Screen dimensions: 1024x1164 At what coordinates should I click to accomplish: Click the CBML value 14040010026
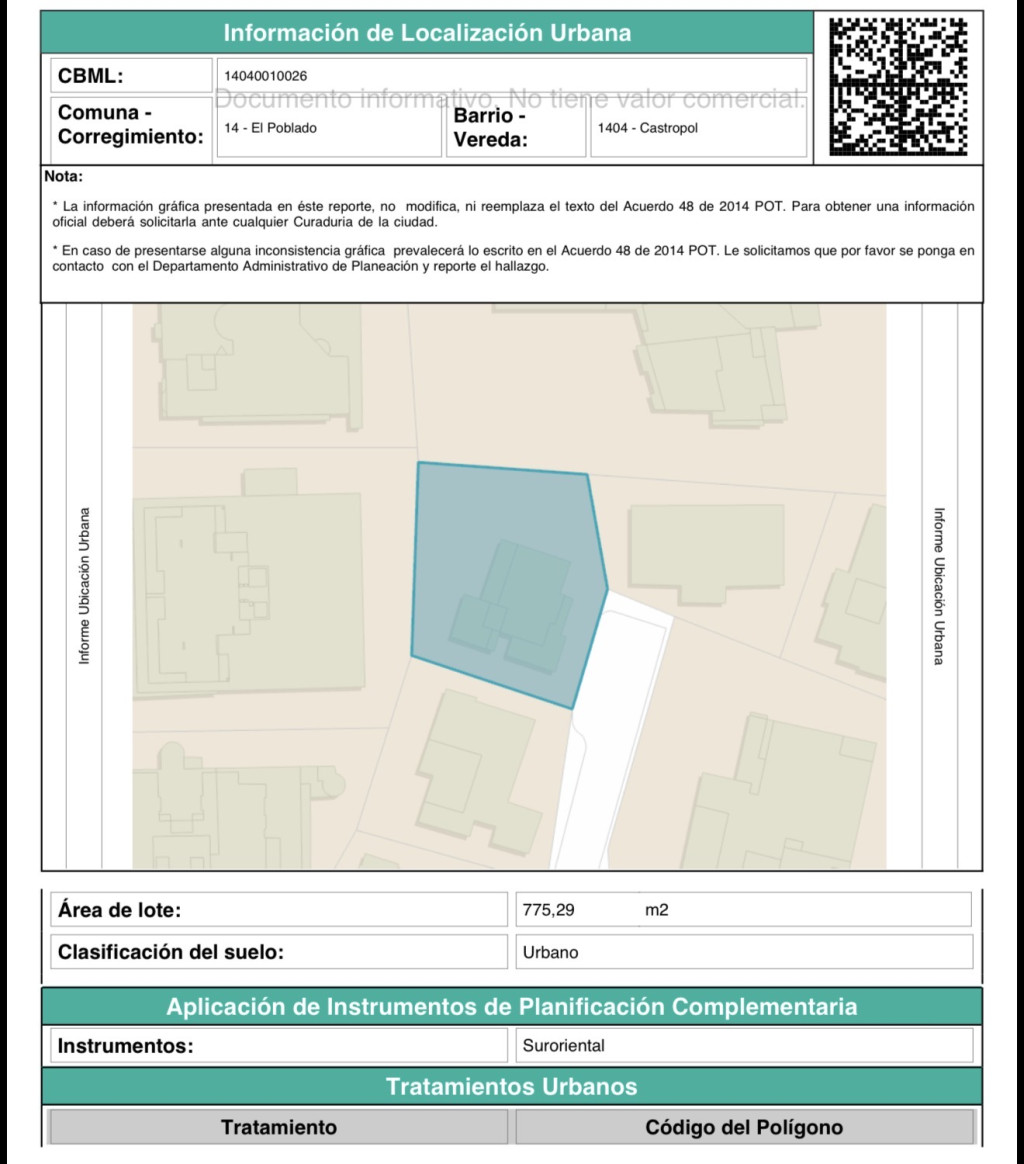[x=266, y=76]
